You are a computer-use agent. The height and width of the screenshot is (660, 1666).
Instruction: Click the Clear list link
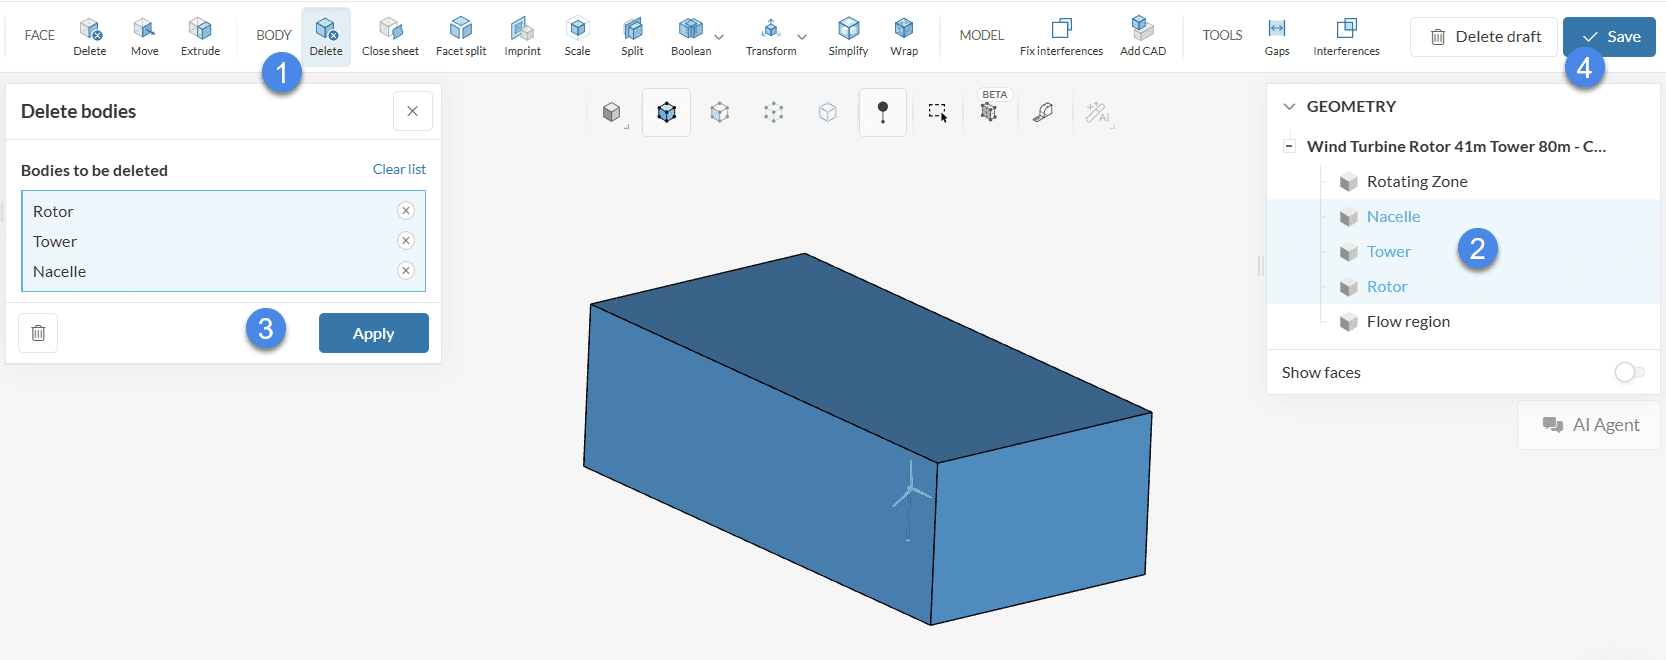pos(399,169)
